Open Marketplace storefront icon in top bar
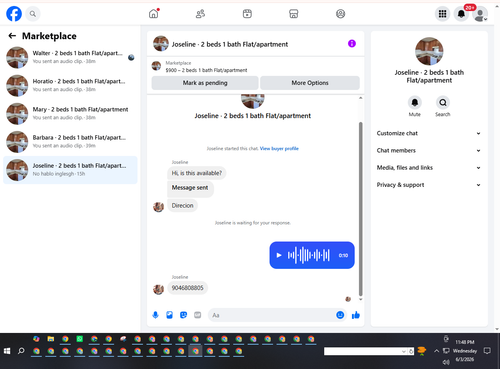Image resolution: width=500 pixels, height=369 pixels. click(x=294, y=14)
